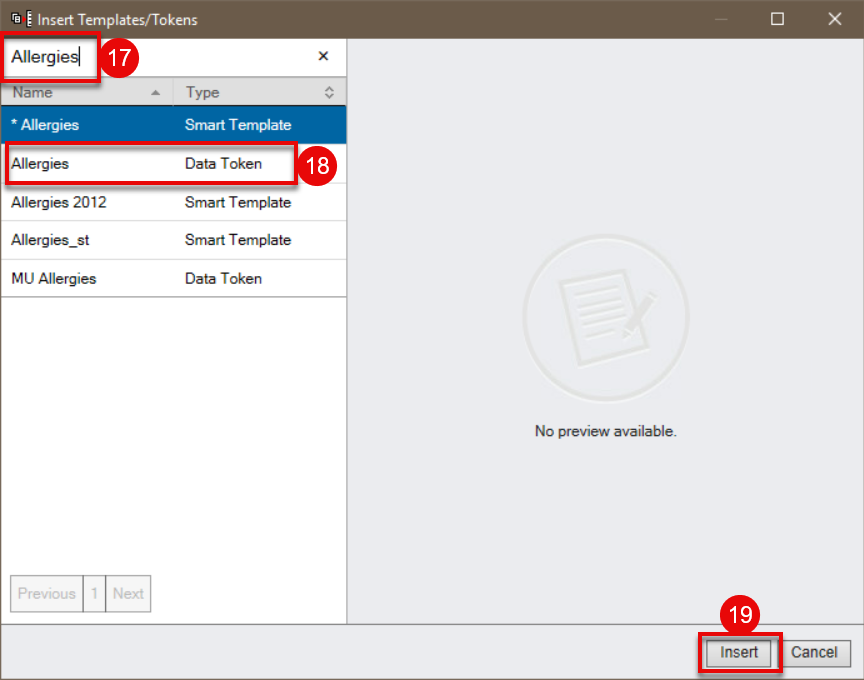864x680 pixels.
Task: Click the Allergies search input field
Action: point(160,57)
